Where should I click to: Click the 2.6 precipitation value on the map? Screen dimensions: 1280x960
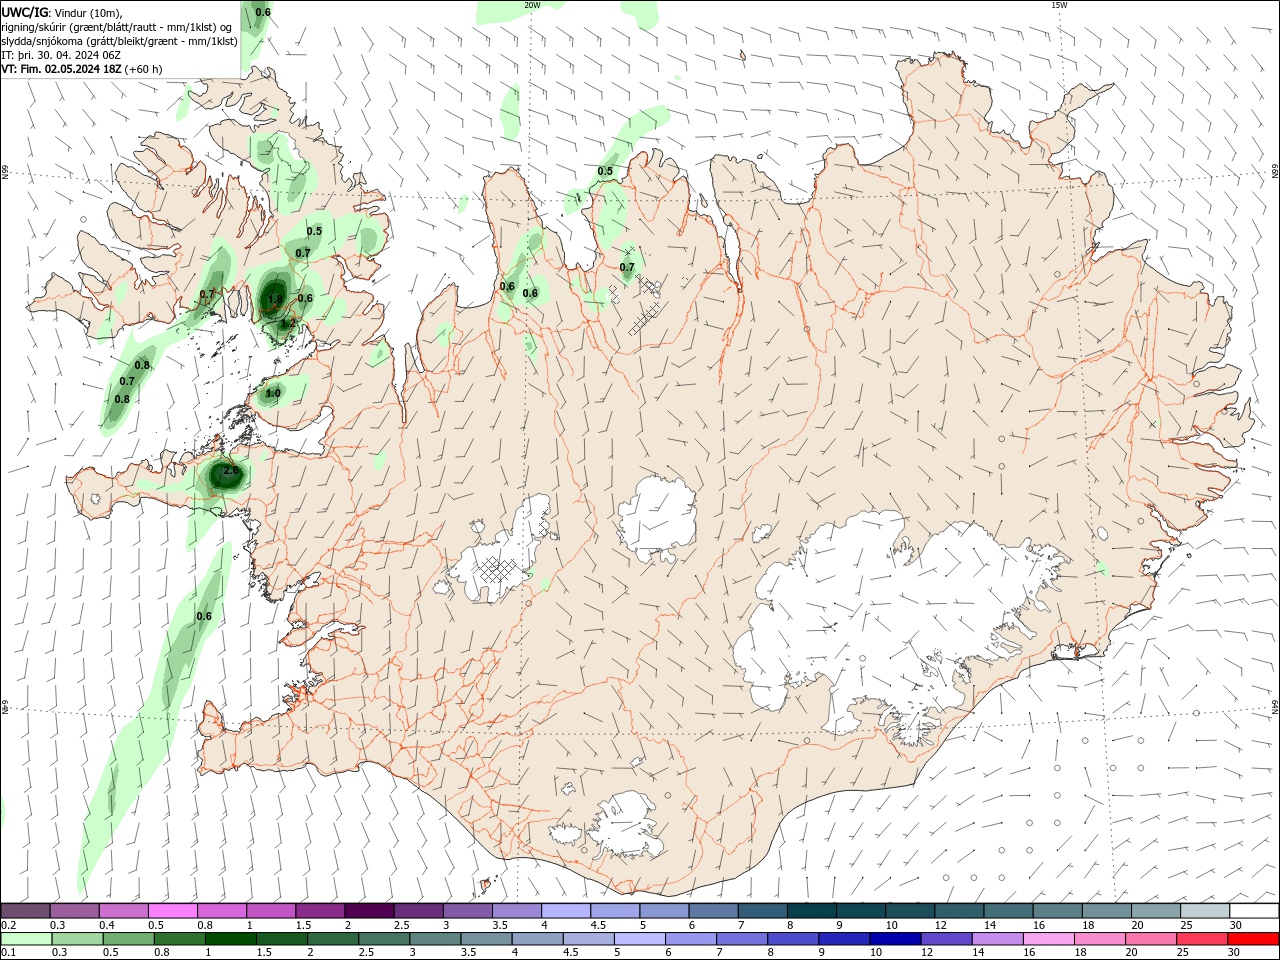tap(231, 470)
